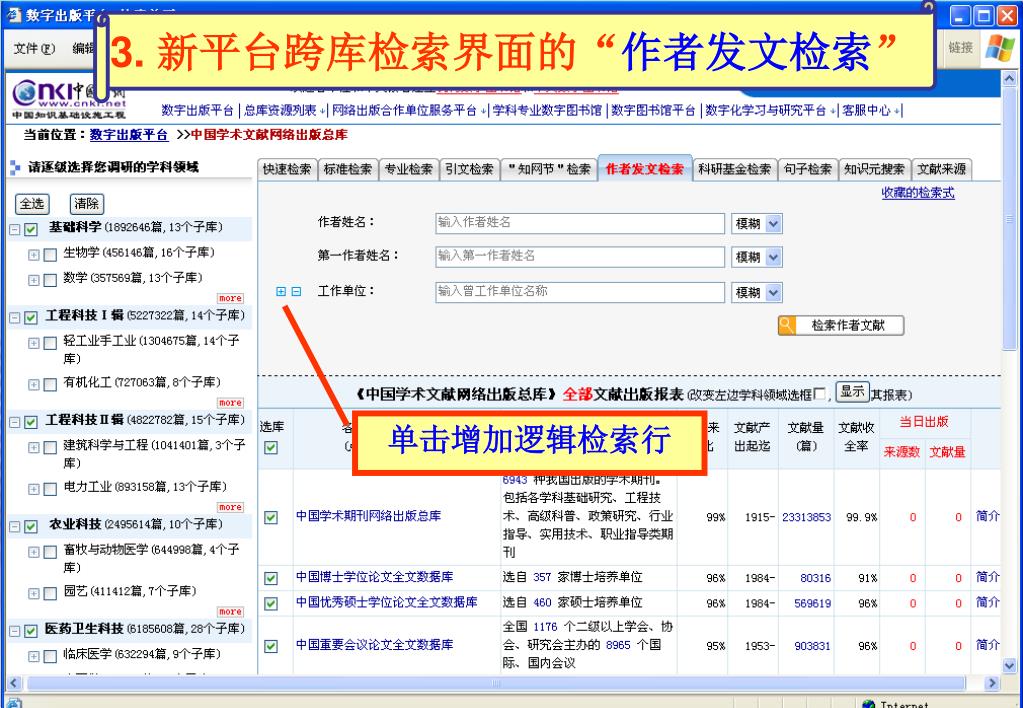Collapse 基础科学 tree node
1023x708 pixels.
(14, 230)
